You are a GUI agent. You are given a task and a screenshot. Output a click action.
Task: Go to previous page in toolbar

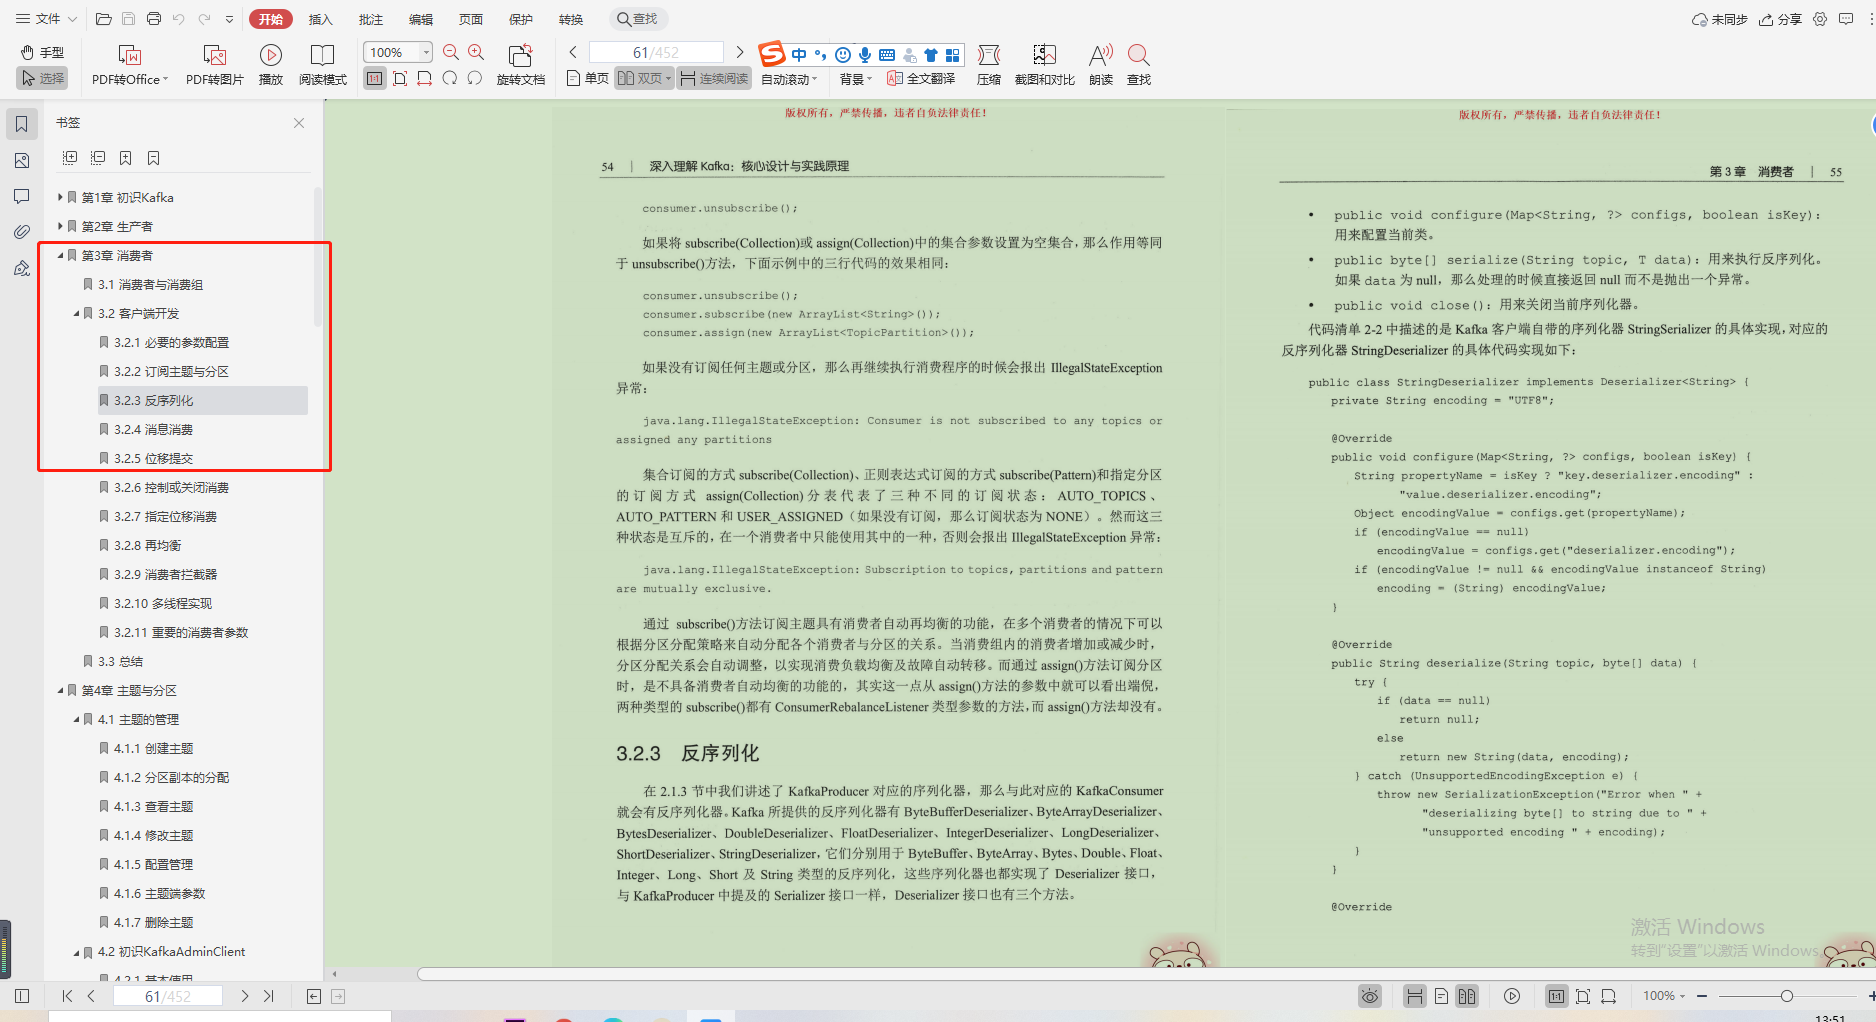coord(573,52)
